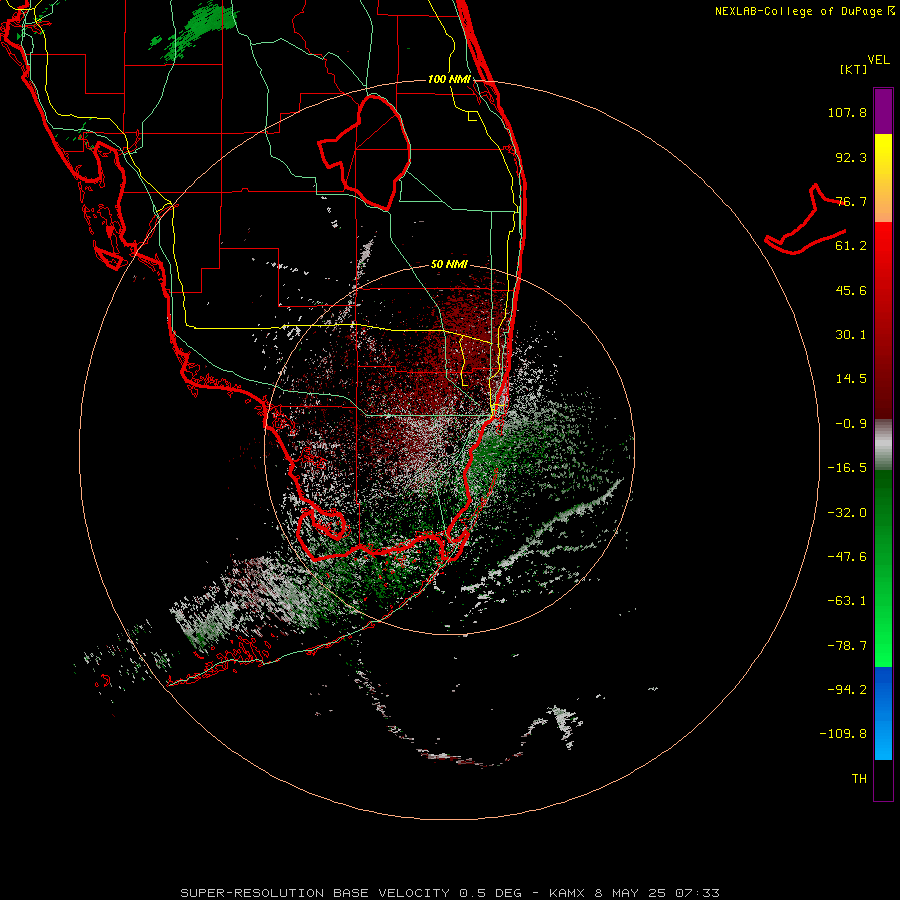Click the Grand Bahama island outline at right
Screen dimensions: 900x900
[x=805, y=219]
